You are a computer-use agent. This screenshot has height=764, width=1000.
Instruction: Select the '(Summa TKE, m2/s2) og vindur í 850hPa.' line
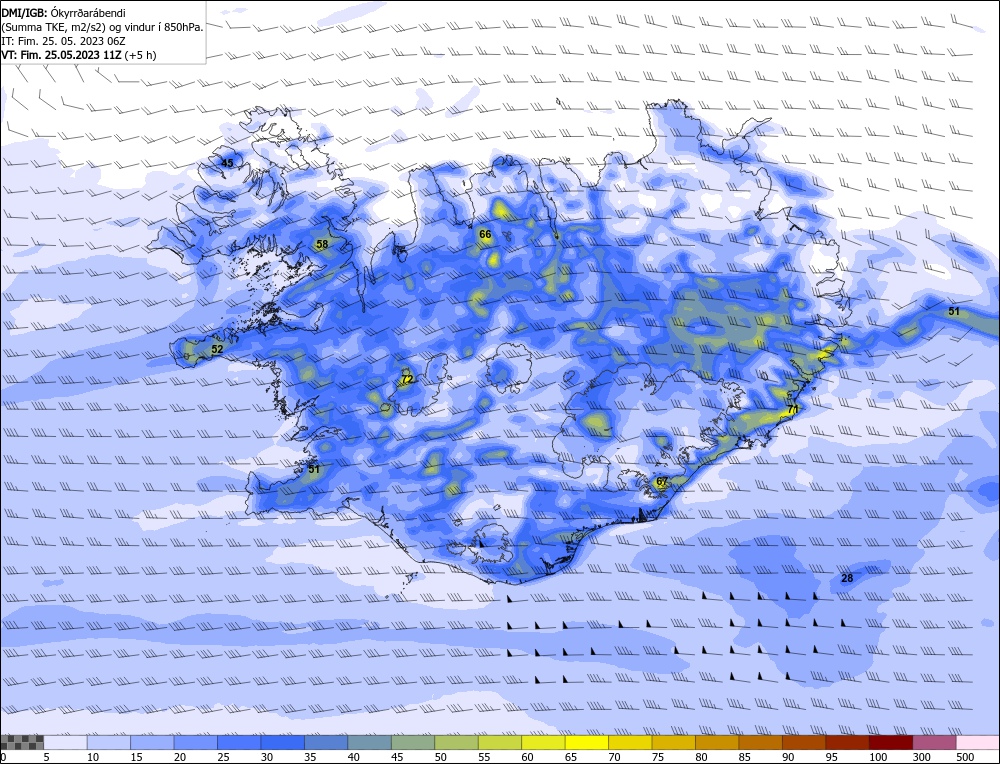click(103, 27)
